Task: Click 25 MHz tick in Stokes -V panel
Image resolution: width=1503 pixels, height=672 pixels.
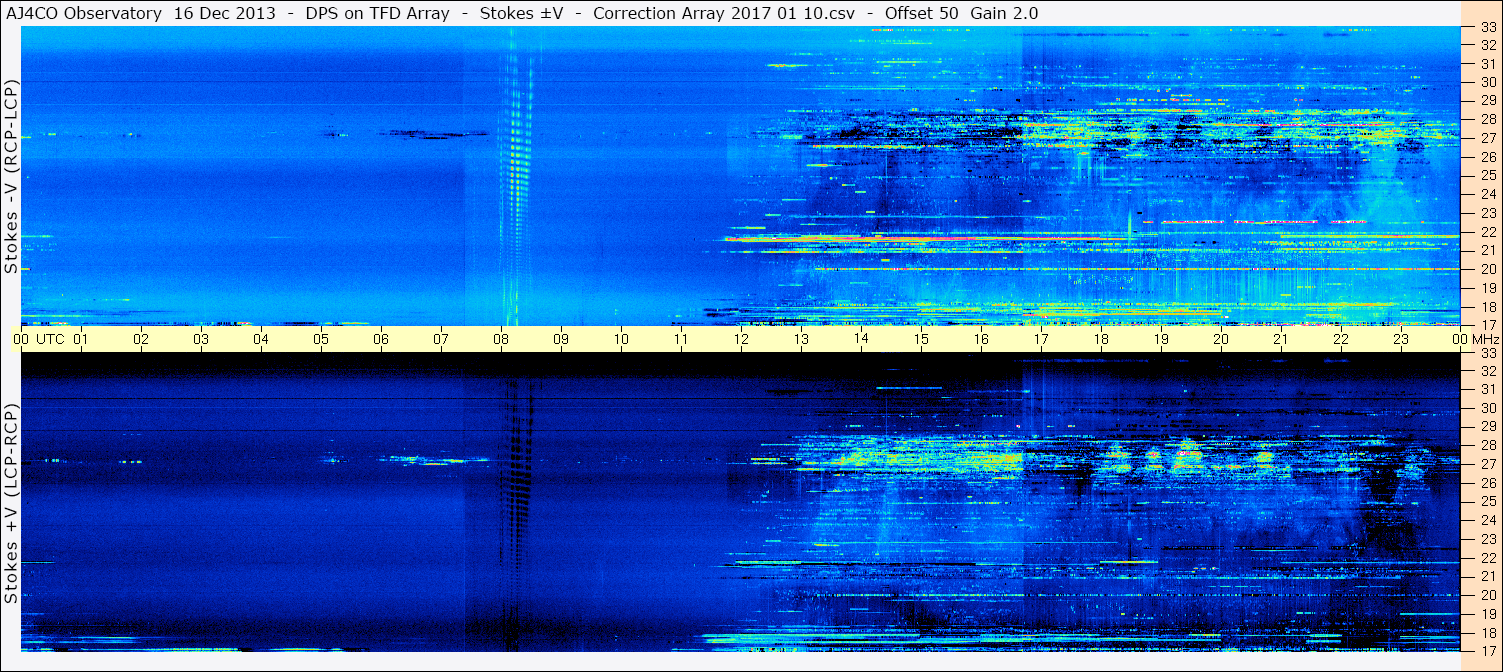Action: coord(1488,176)
